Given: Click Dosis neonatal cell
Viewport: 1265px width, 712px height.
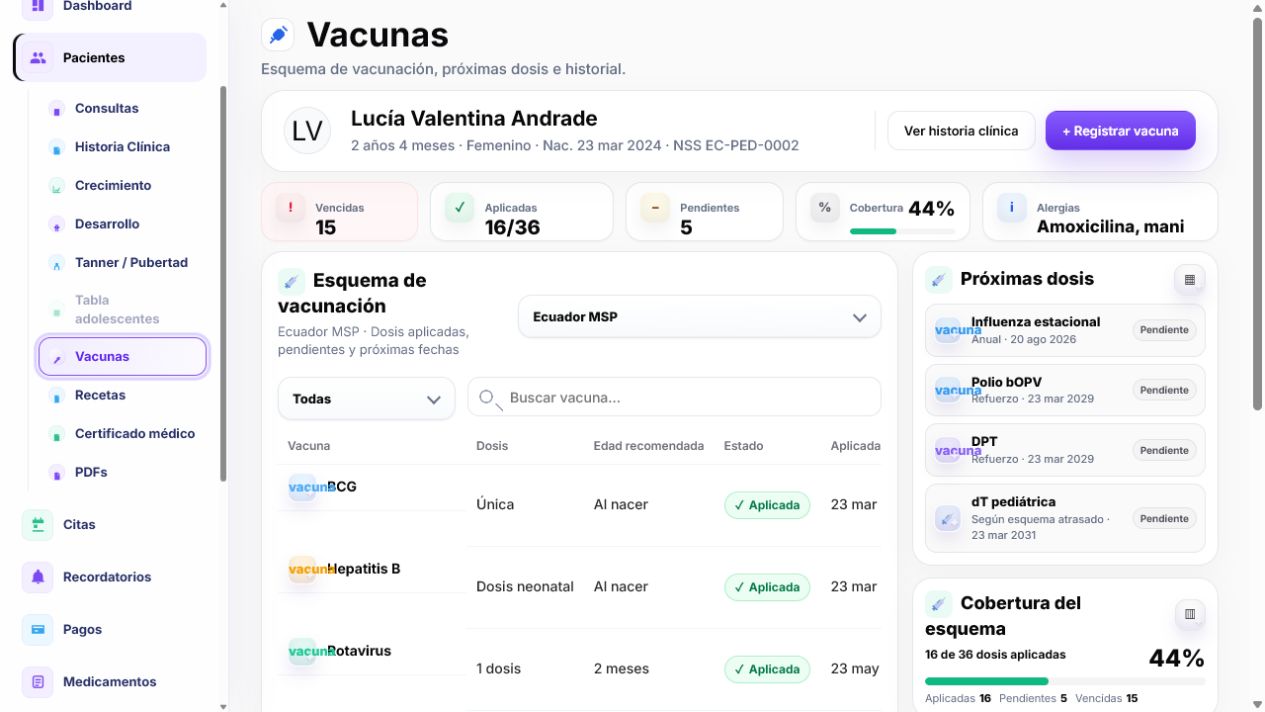Looking at the screenshot, I should point(525,587).
